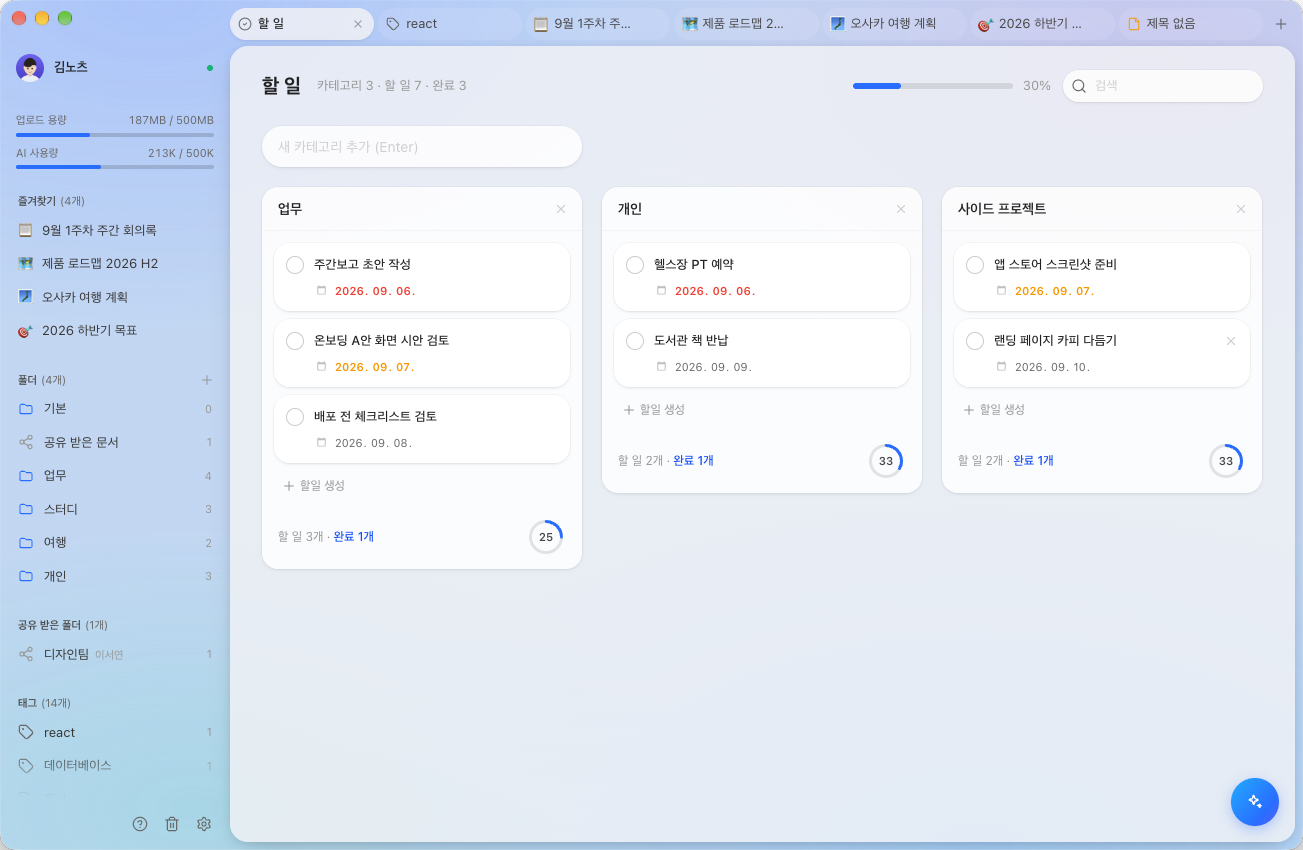The width and height of the screenshot is (1303, 850).
Task: Focus the 새 카테고리 추가 input
Action: point(422,147)
